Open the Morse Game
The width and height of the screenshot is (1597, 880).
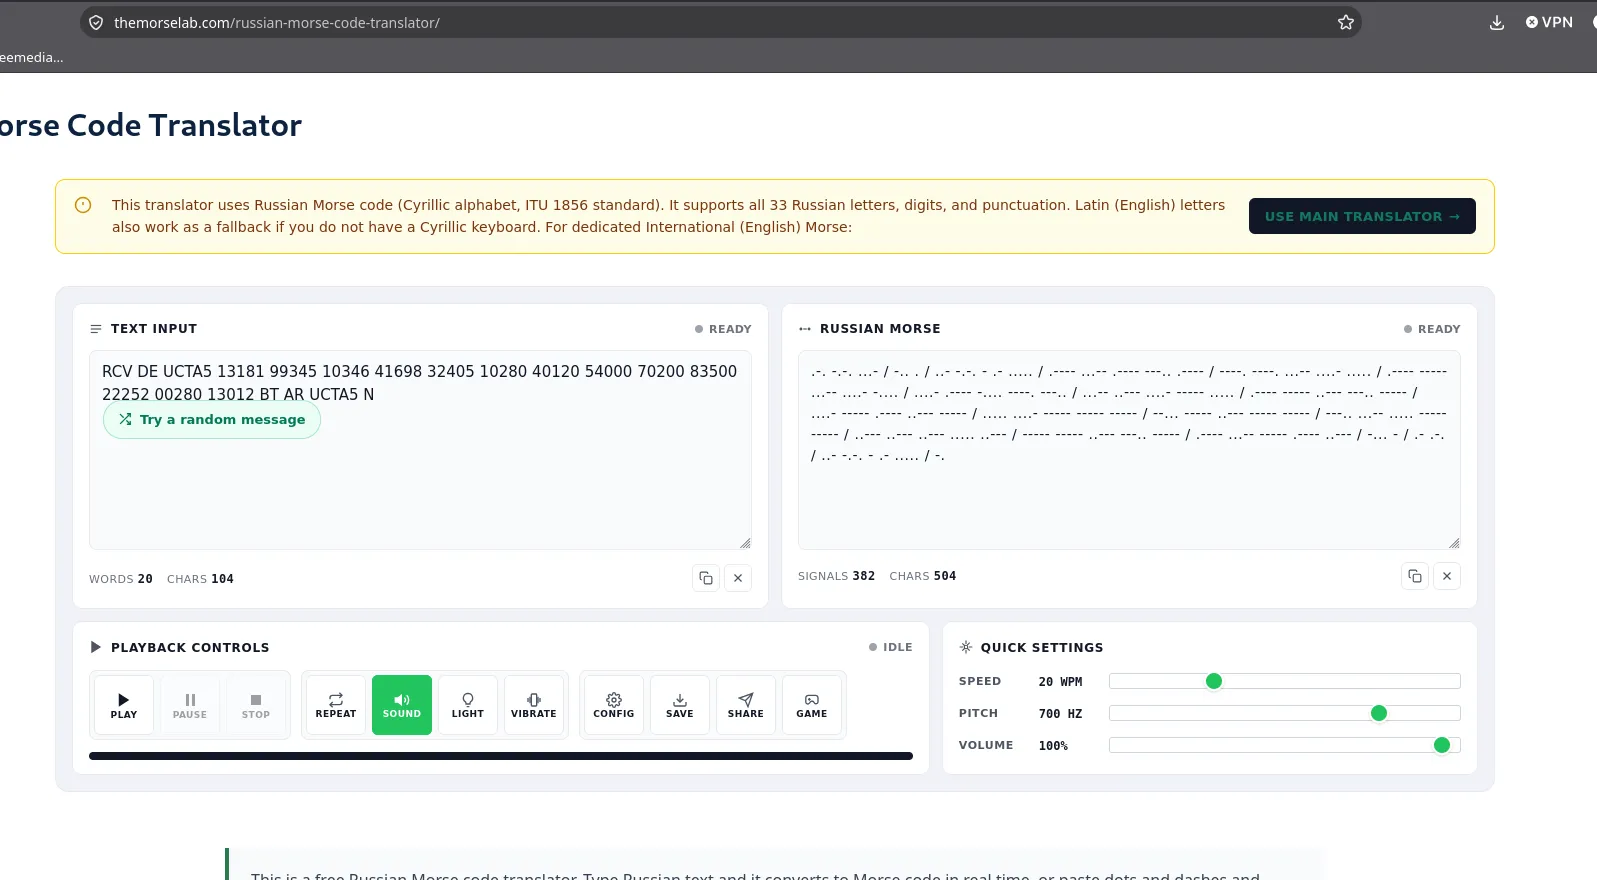pos(812,705)
